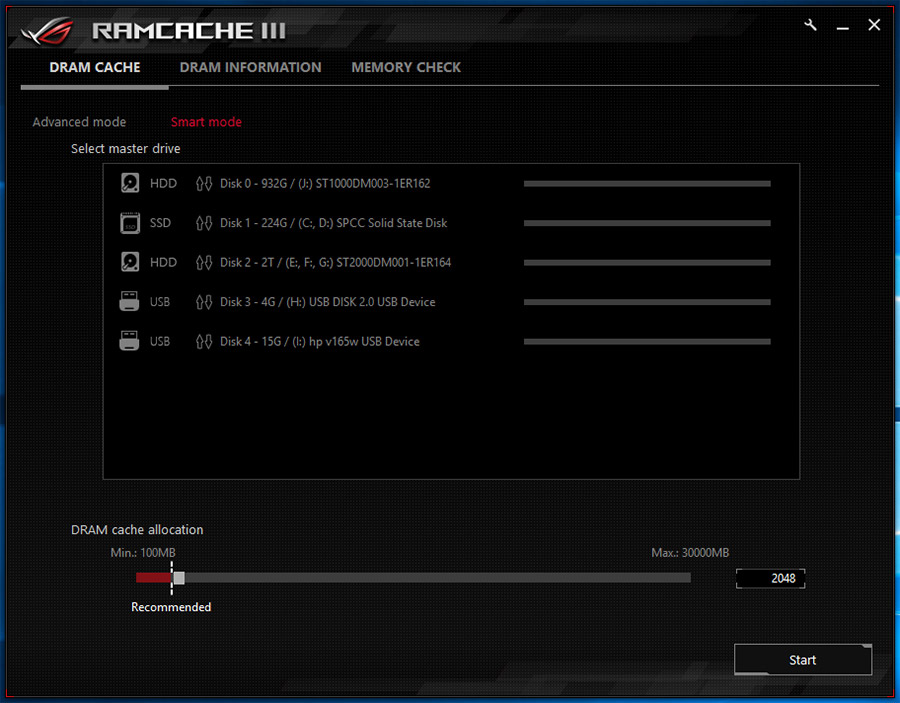The width and height of the screenshot is (900, 703).
Task: Click the USB drive icon for Disk 4
Action: tap(129, 341)
